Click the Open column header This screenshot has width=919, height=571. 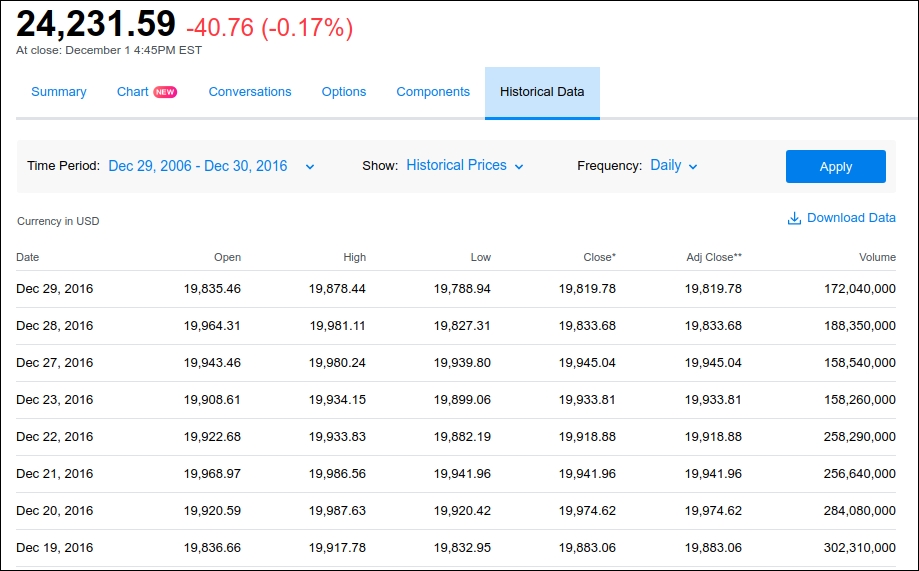pos(227,257)
